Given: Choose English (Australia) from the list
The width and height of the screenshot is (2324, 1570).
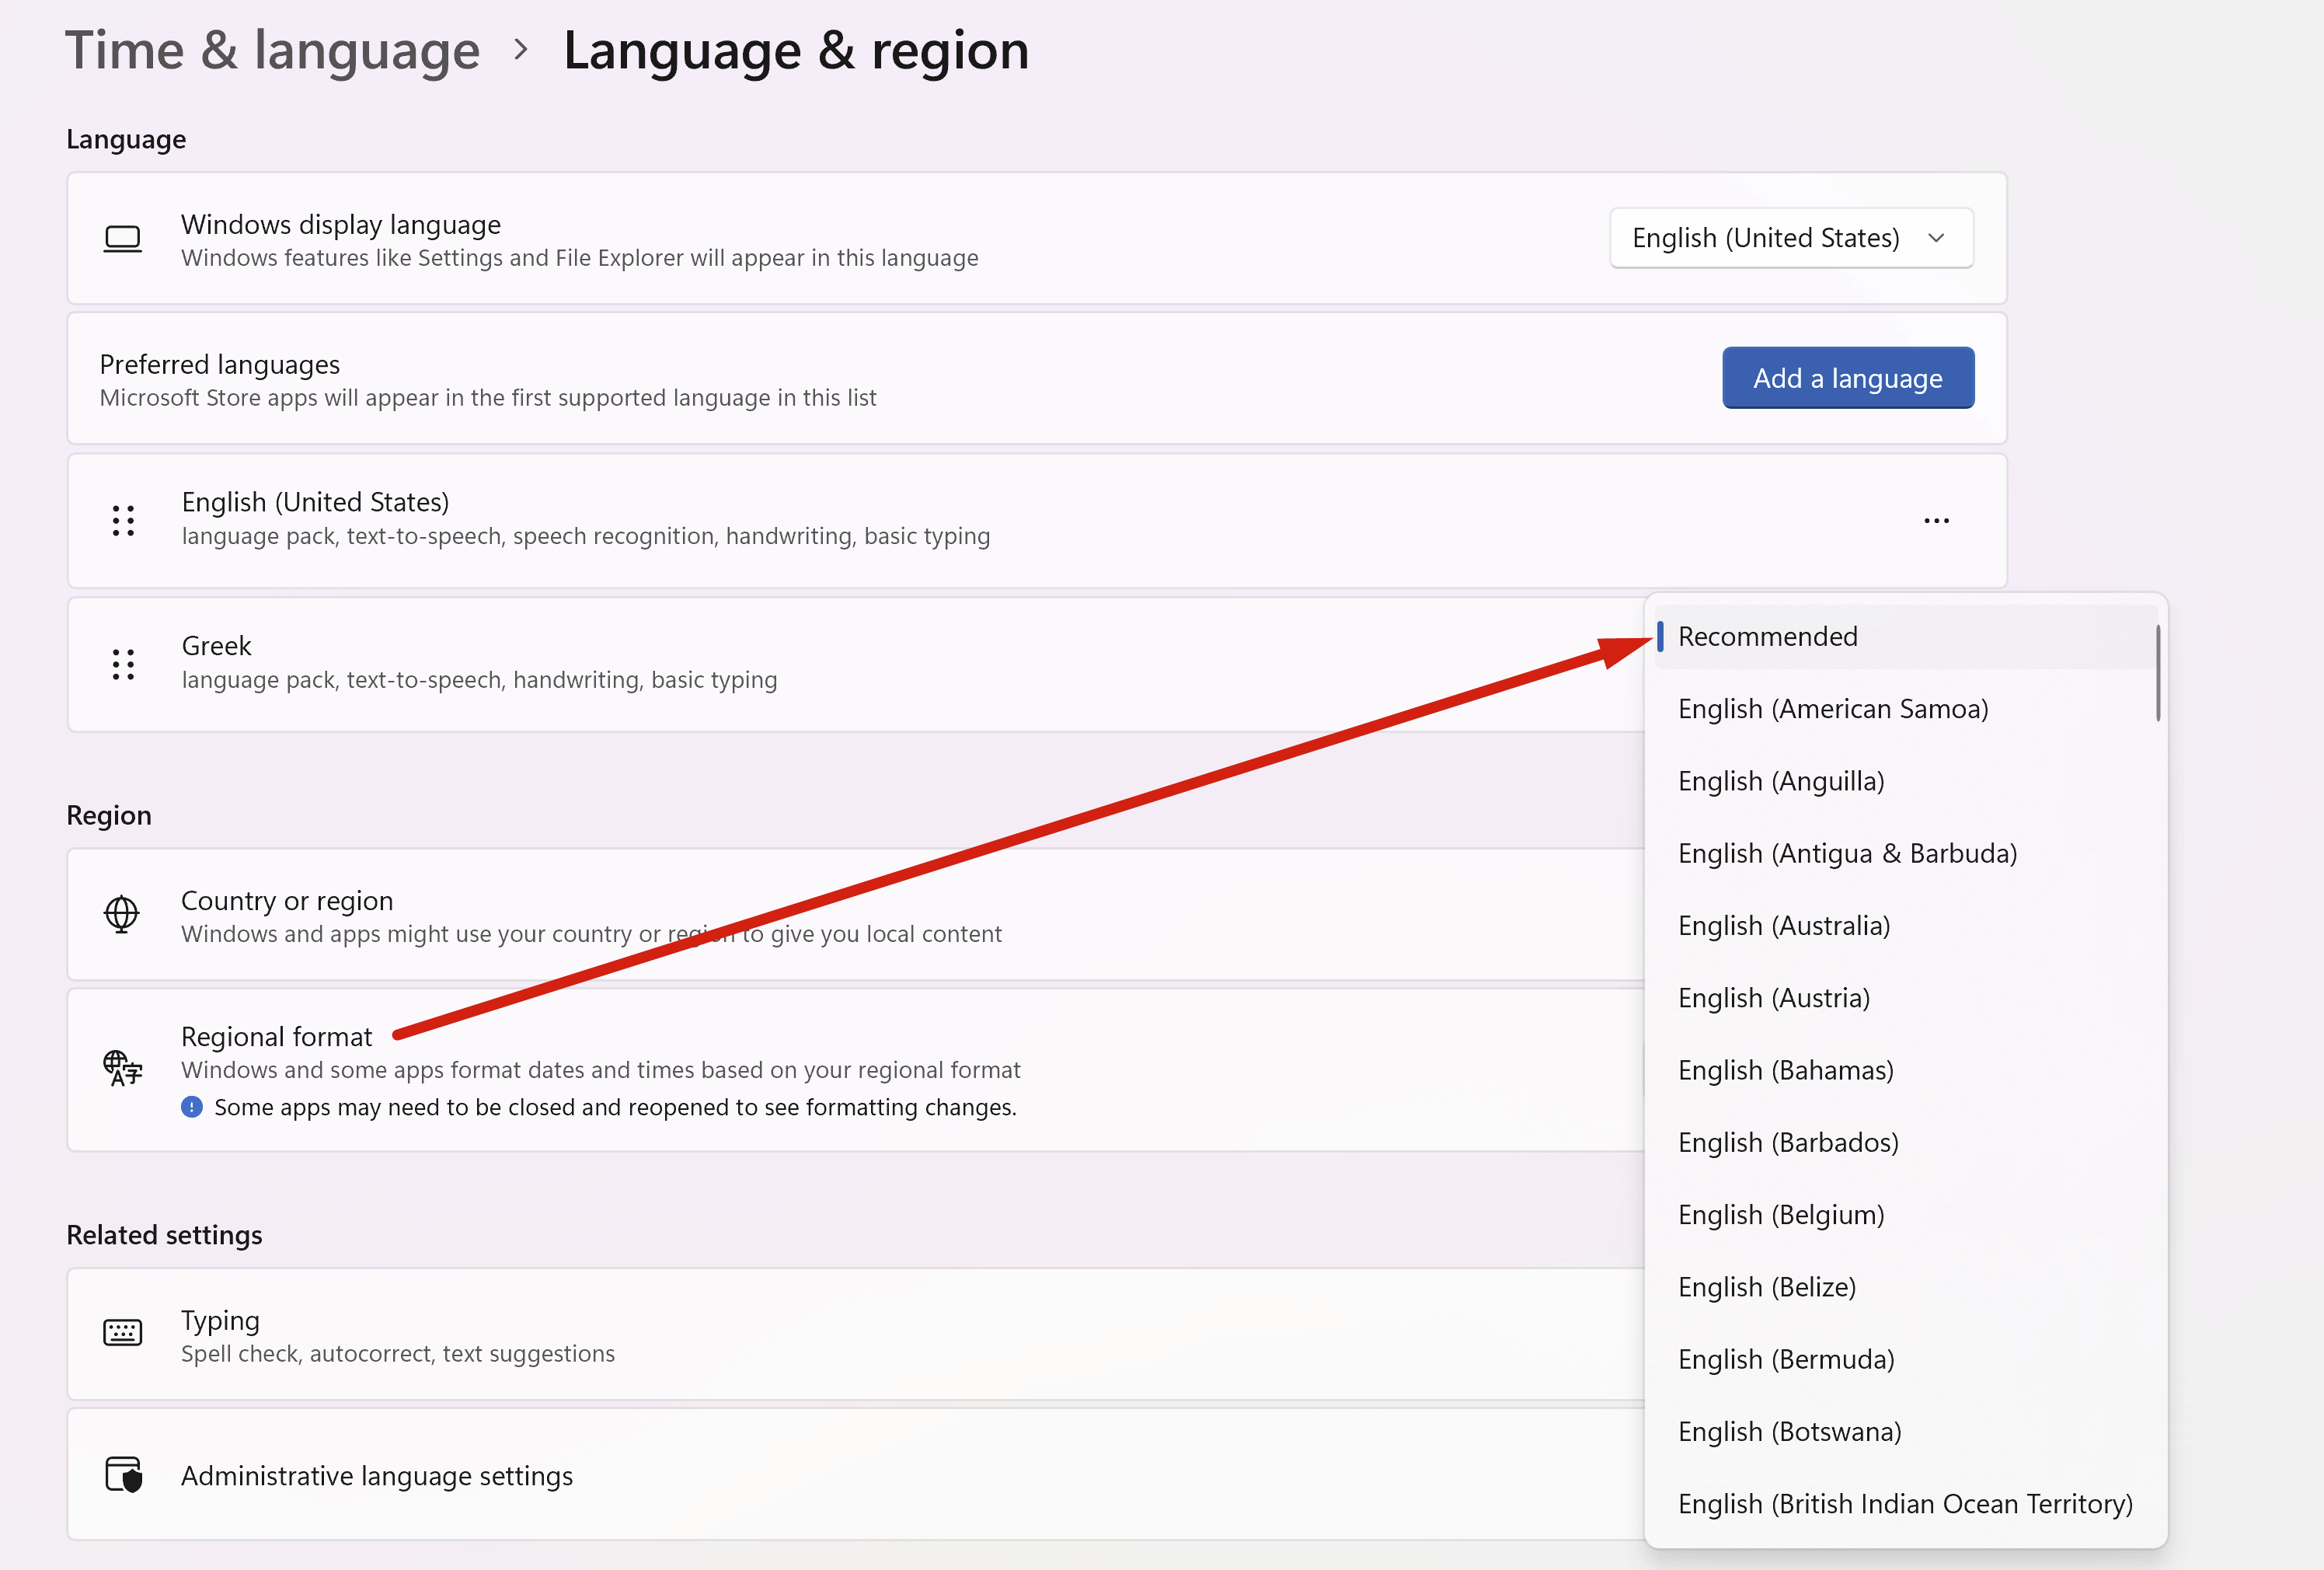Looking at the screenshot, I should click(1783, 926).
